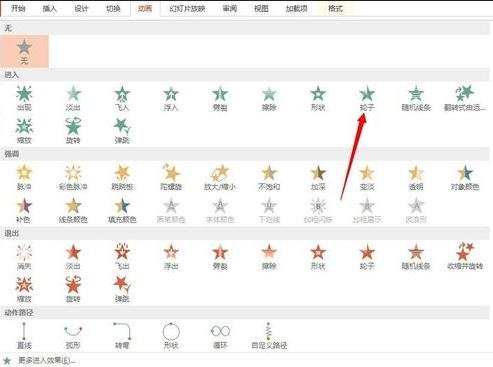Open the 视图 tab
This screenshot has width=493, height=367.
261,9
